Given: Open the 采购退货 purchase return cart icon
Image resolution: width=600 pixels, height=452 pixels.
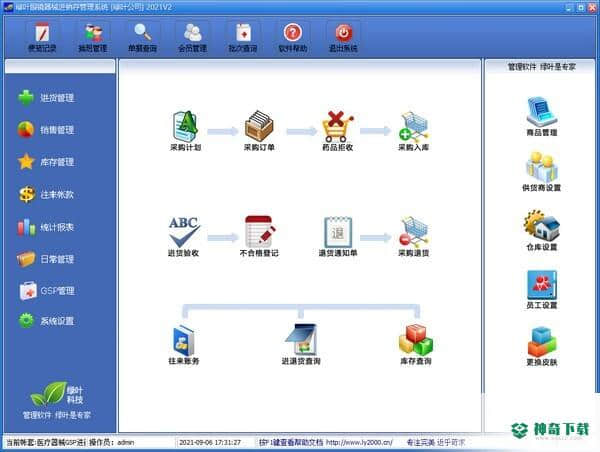Looking at the screenshot, I should (x=414, y=236).
